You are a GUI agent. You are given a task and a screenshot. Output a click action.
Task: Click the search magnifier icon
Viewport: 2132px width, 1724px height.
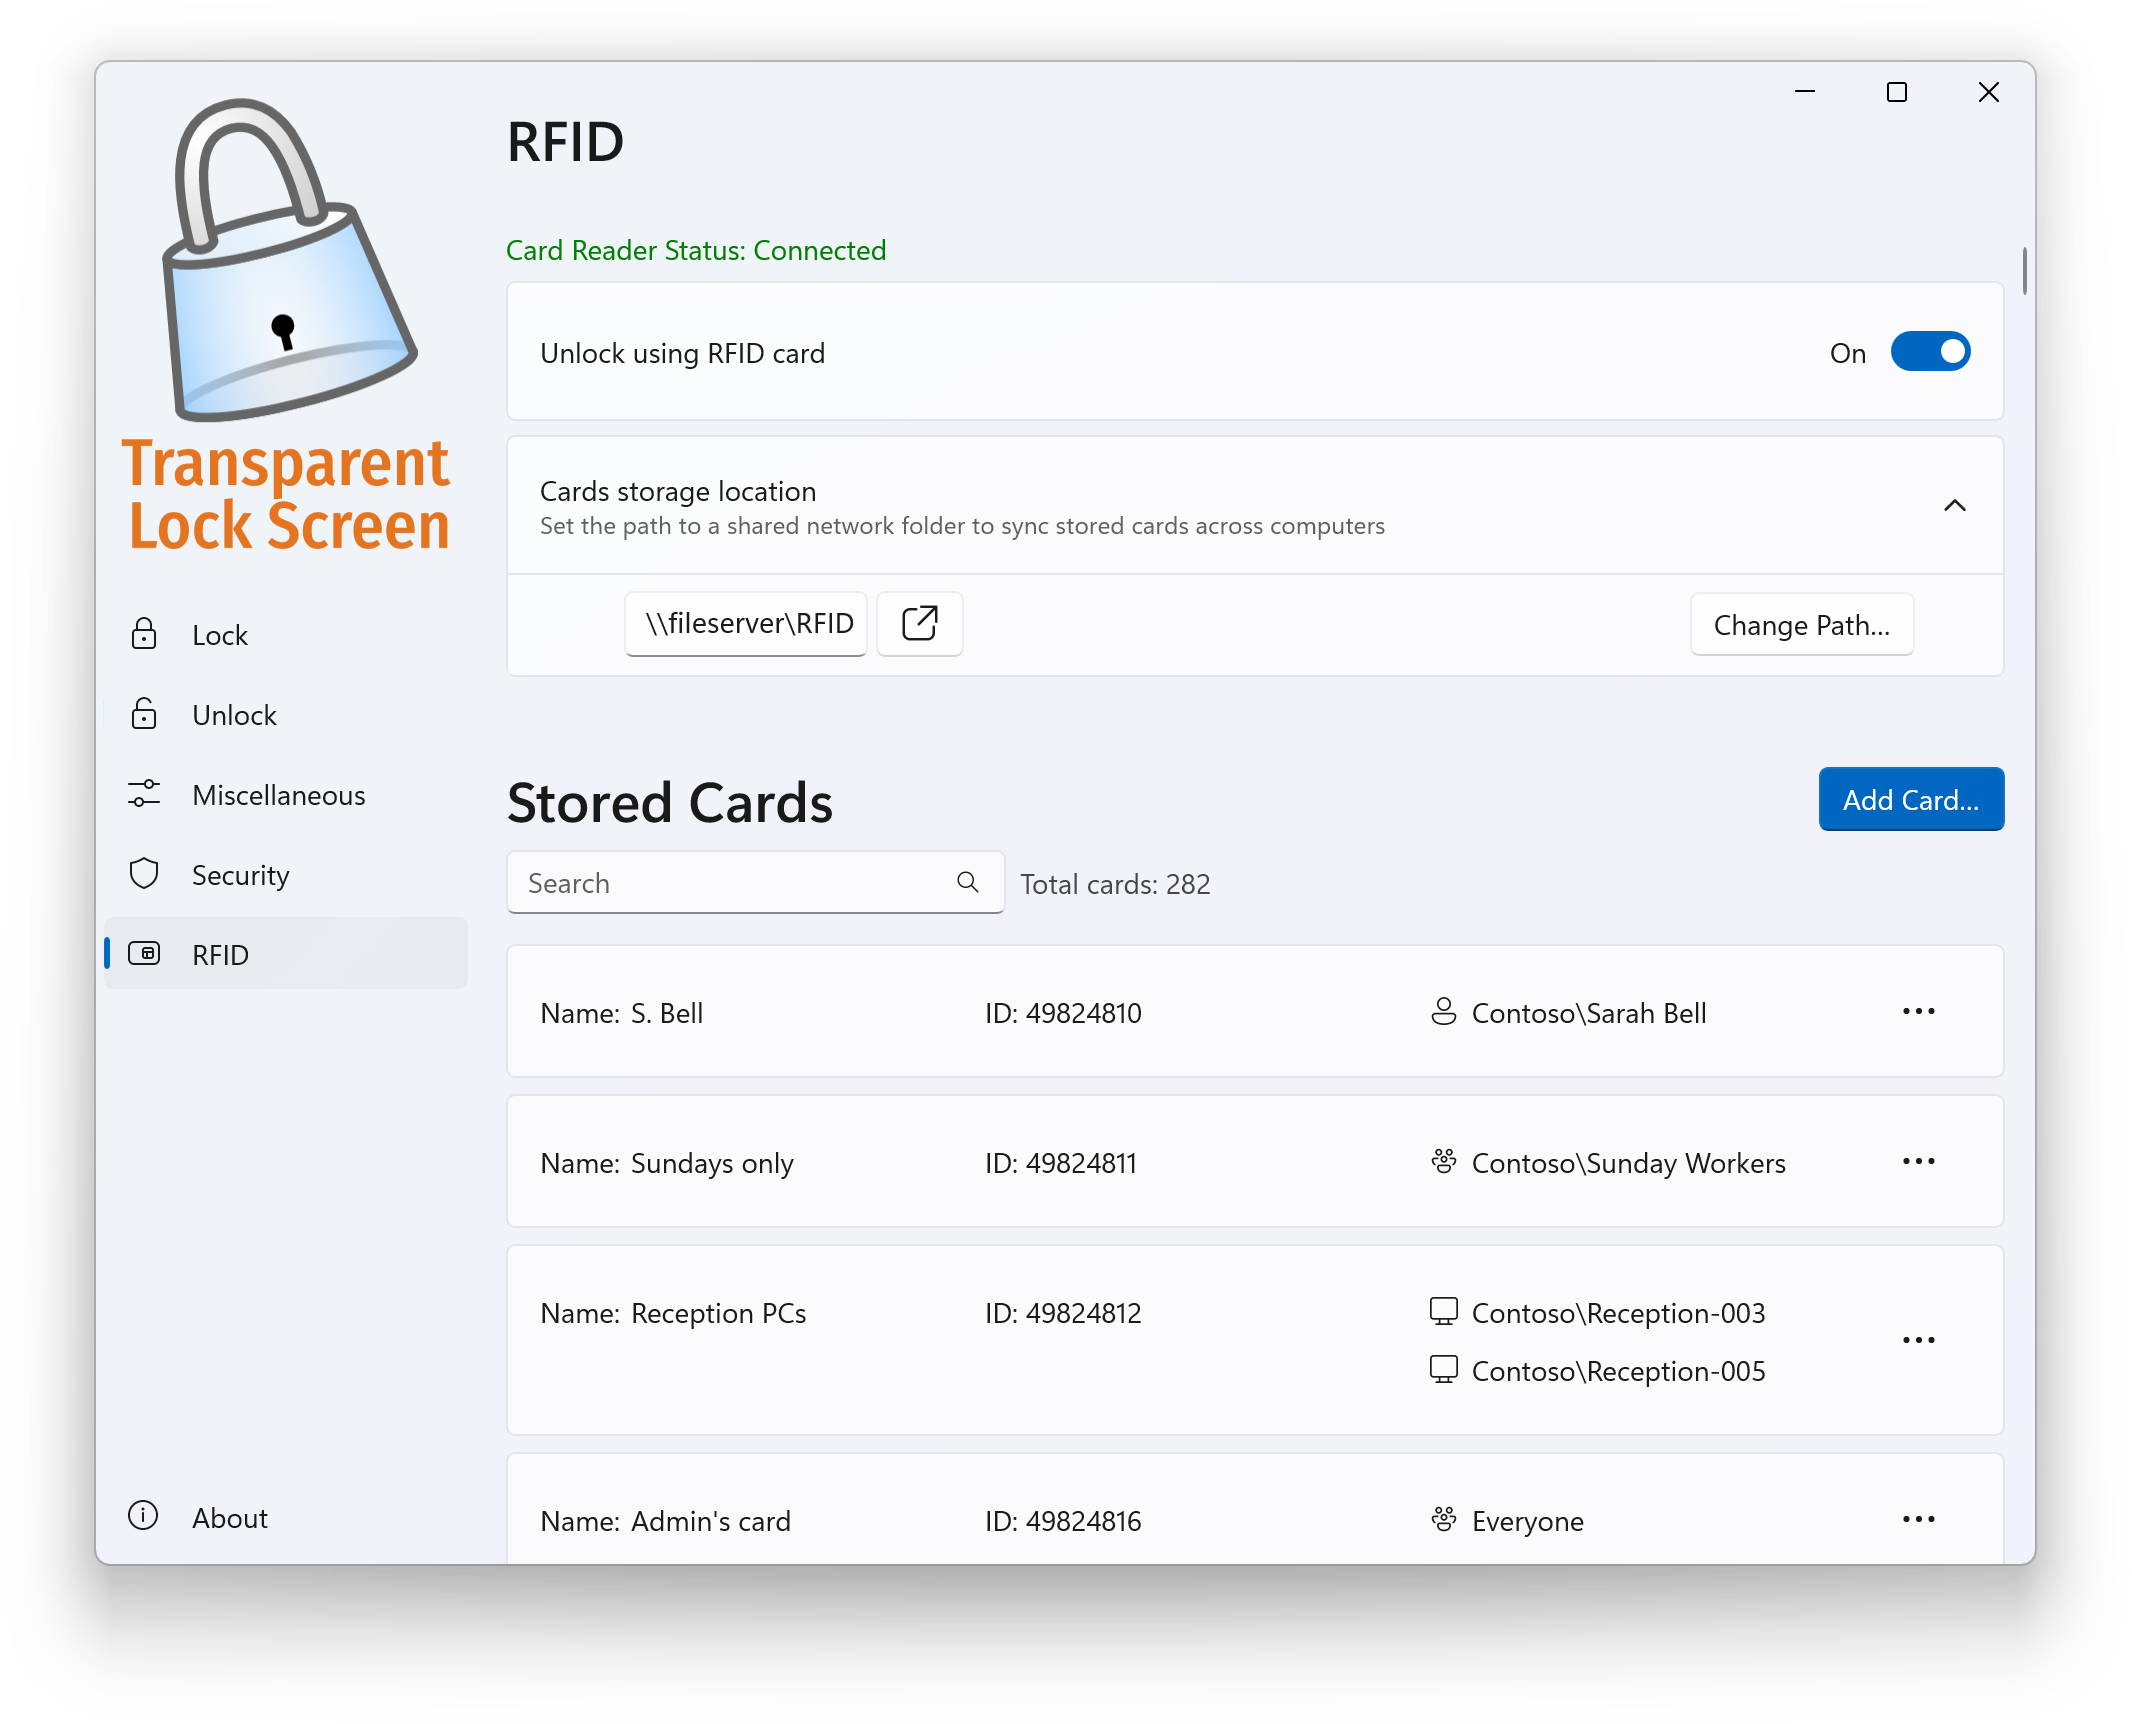967,882
